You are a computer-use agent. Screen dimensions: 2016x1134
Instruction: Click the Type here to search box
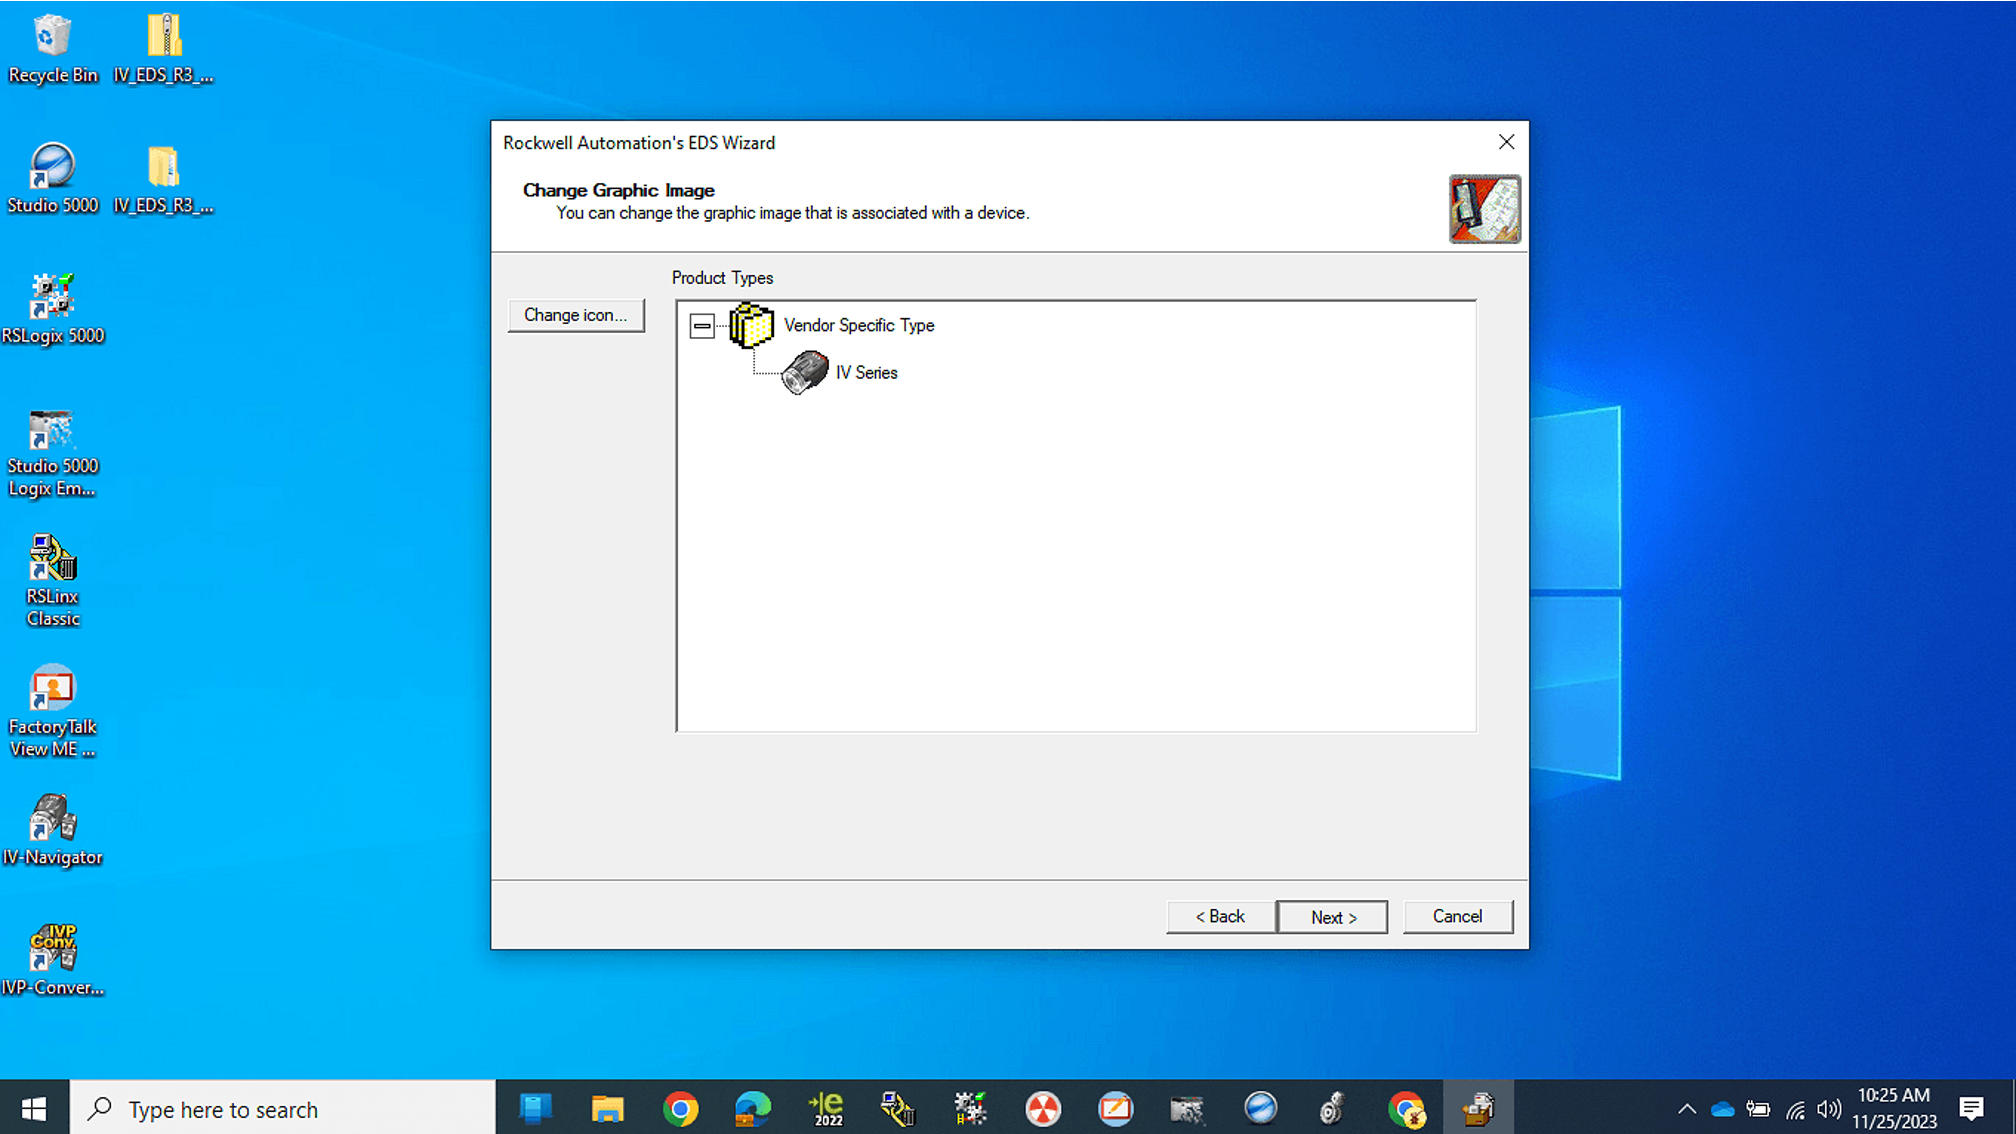click(x=283, y=1109)
